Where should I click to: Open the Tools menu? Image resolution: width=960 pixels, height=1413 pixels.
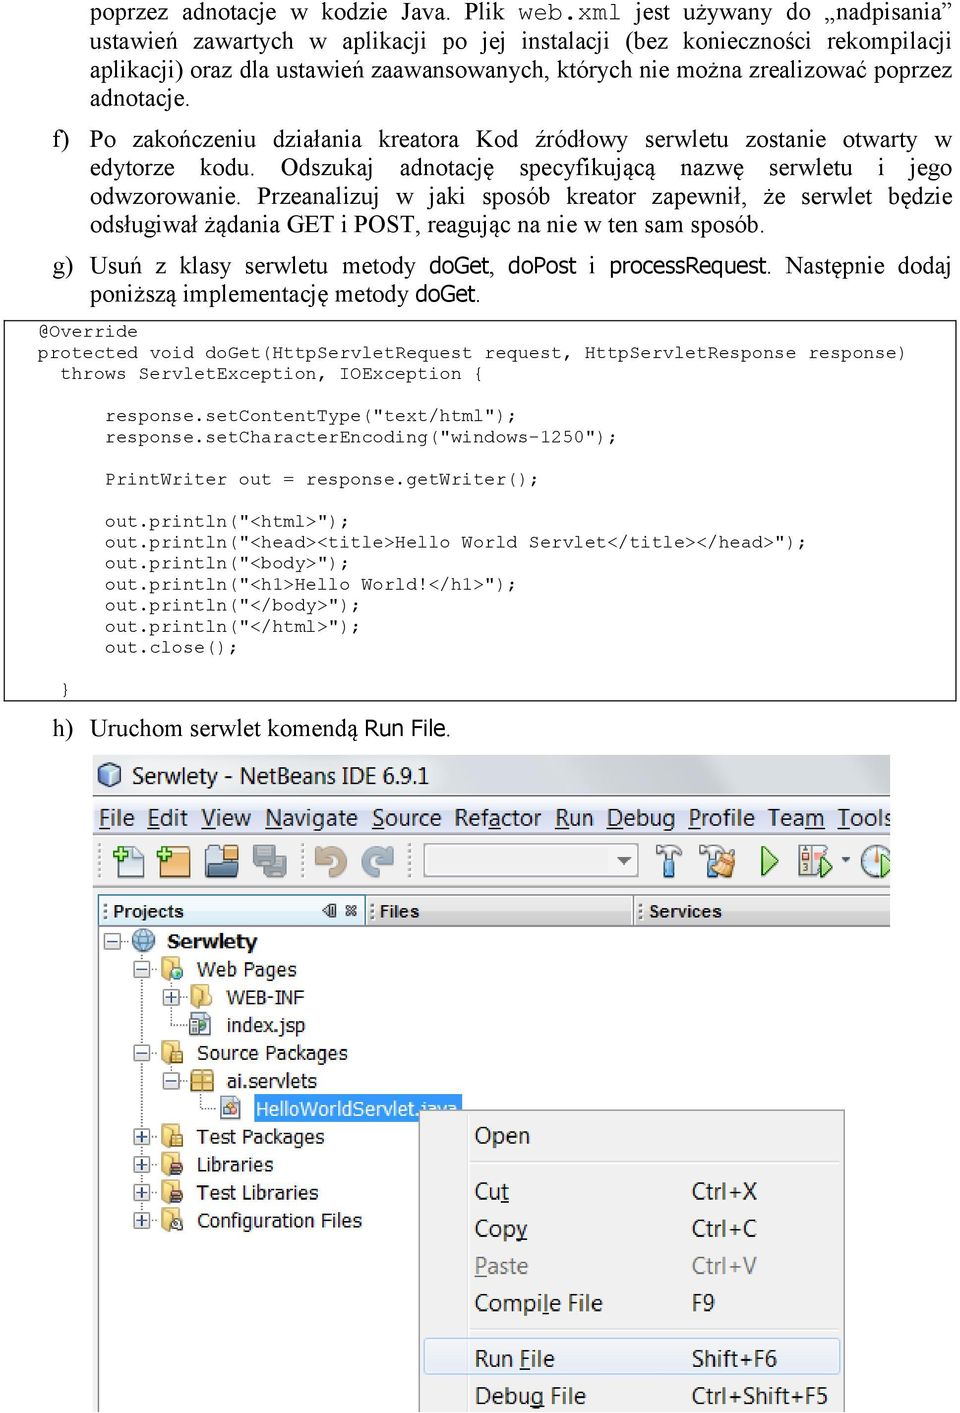pyautogui.click(x=863, y=817)
